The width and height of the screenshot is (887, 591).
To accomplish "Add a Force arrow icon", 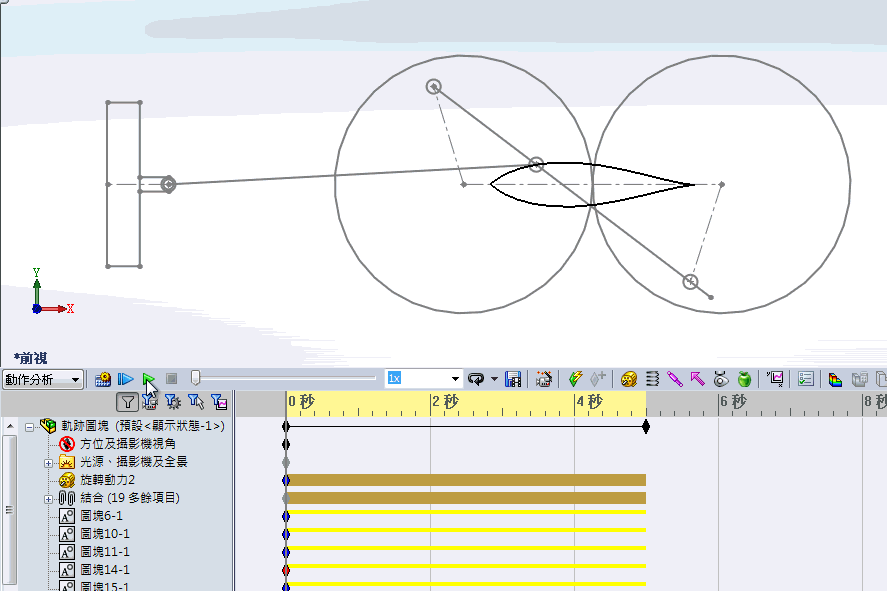I will (697, 379).
